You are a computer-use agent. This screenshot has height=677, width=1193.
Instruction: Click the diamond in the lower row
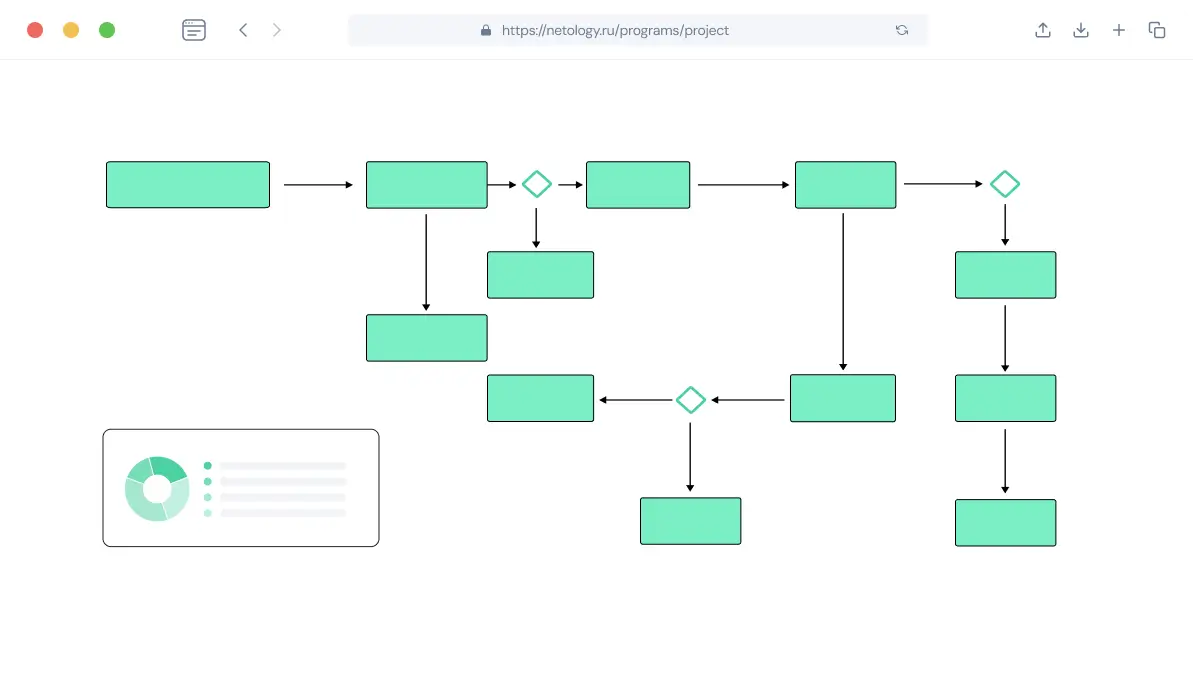[x=690, y=400]
